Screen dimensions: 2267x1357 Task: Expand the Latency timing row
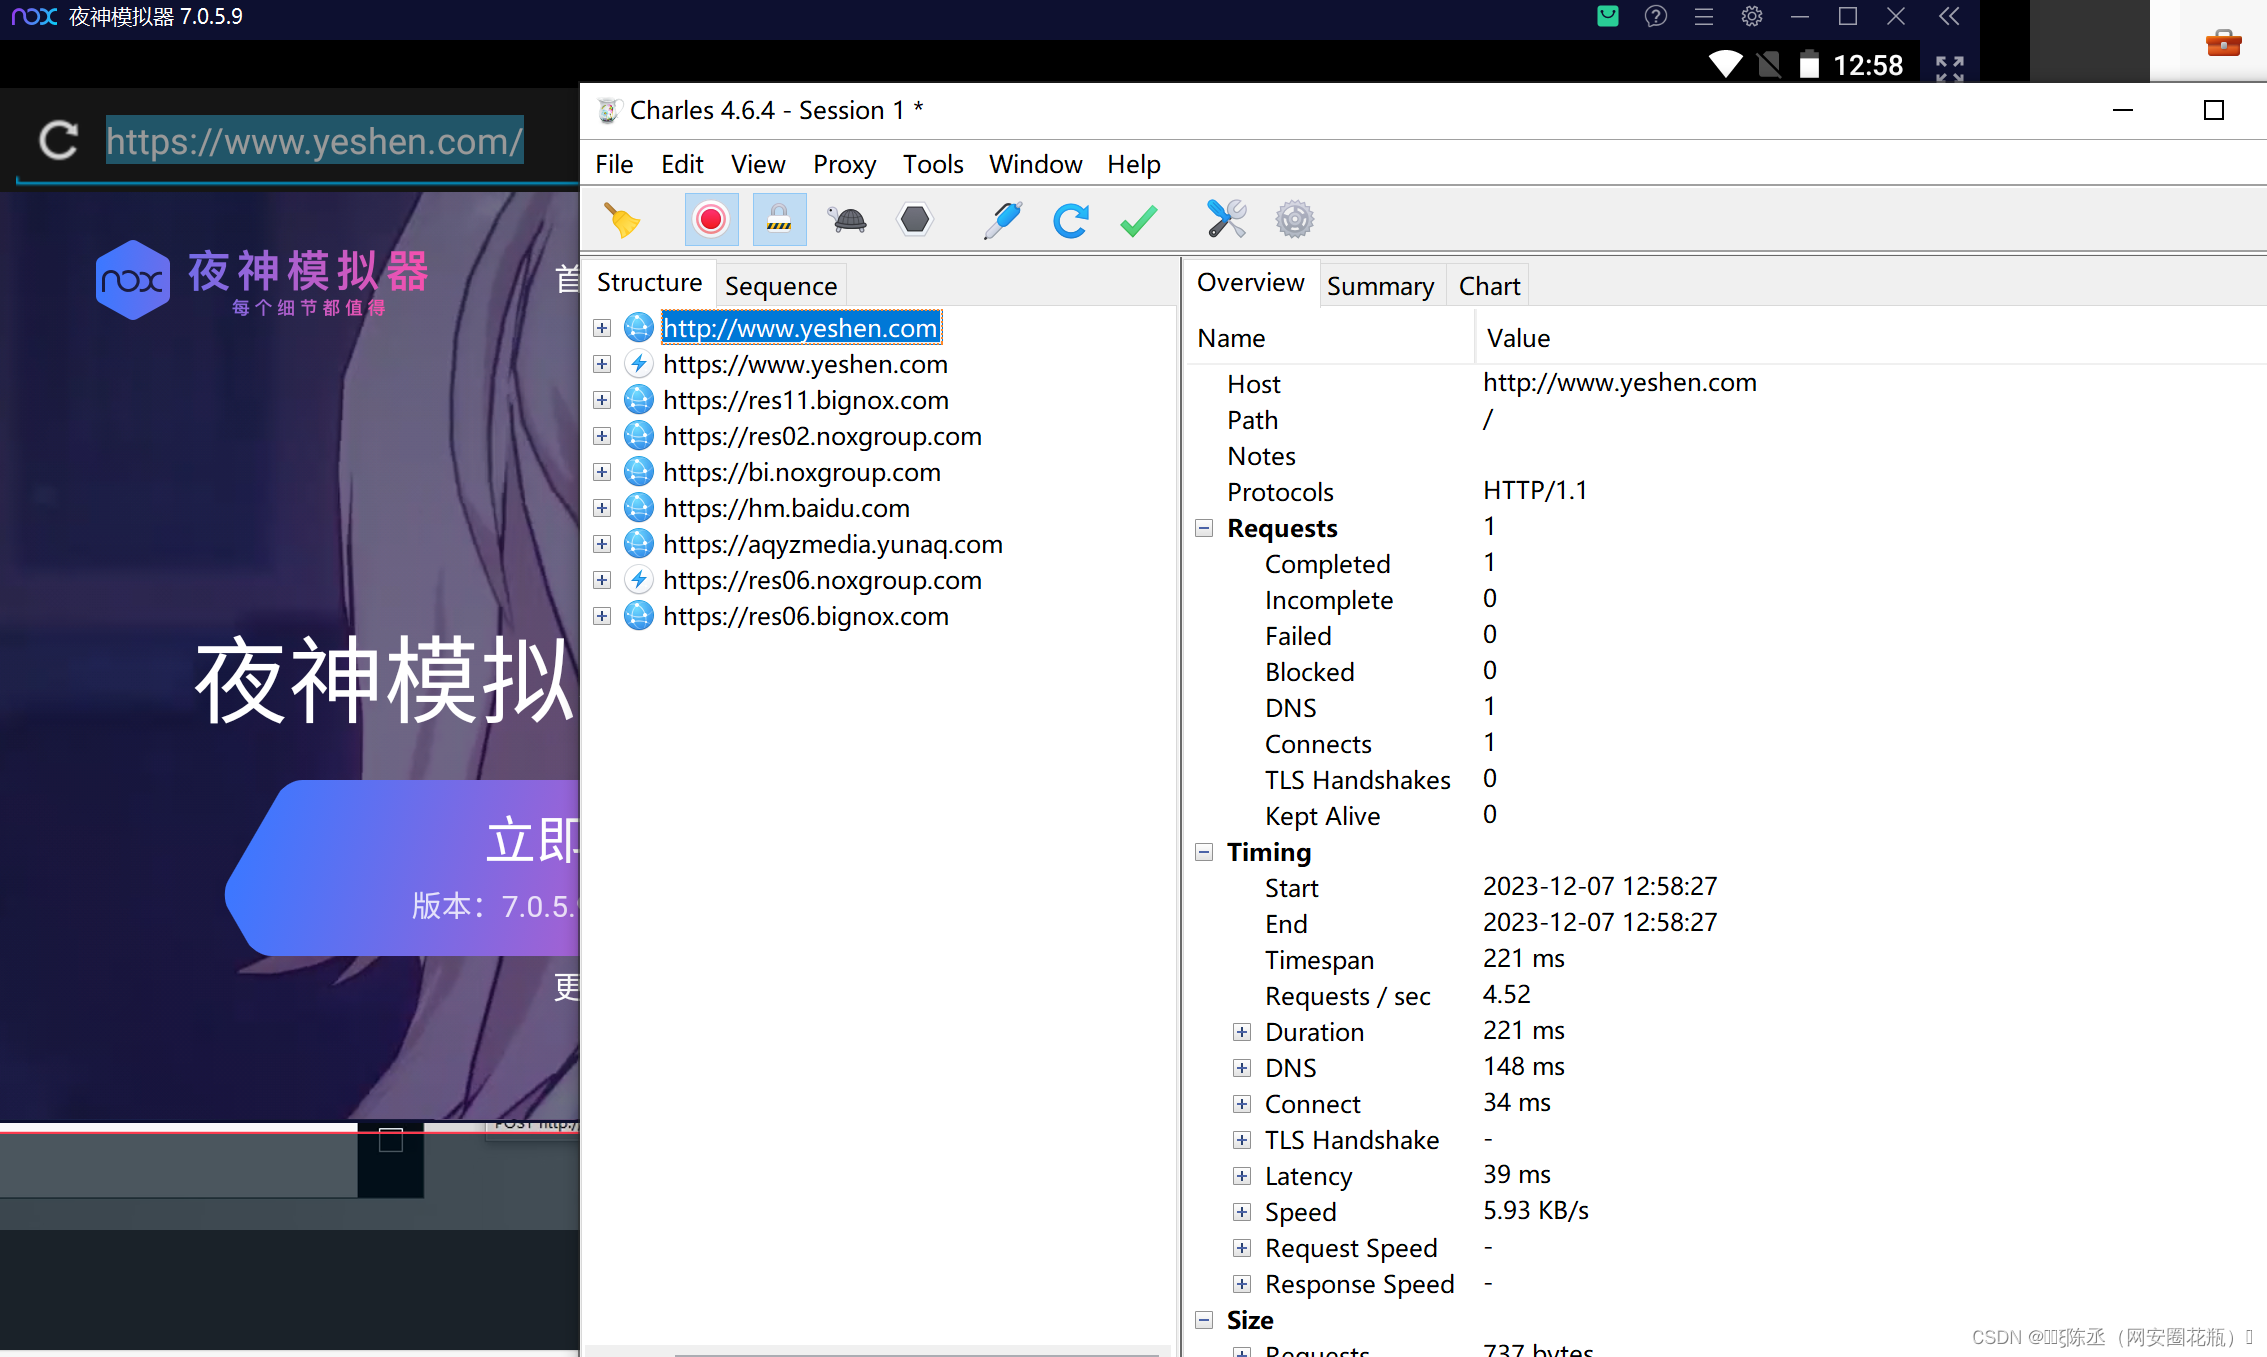[x=1242, y=1176]
